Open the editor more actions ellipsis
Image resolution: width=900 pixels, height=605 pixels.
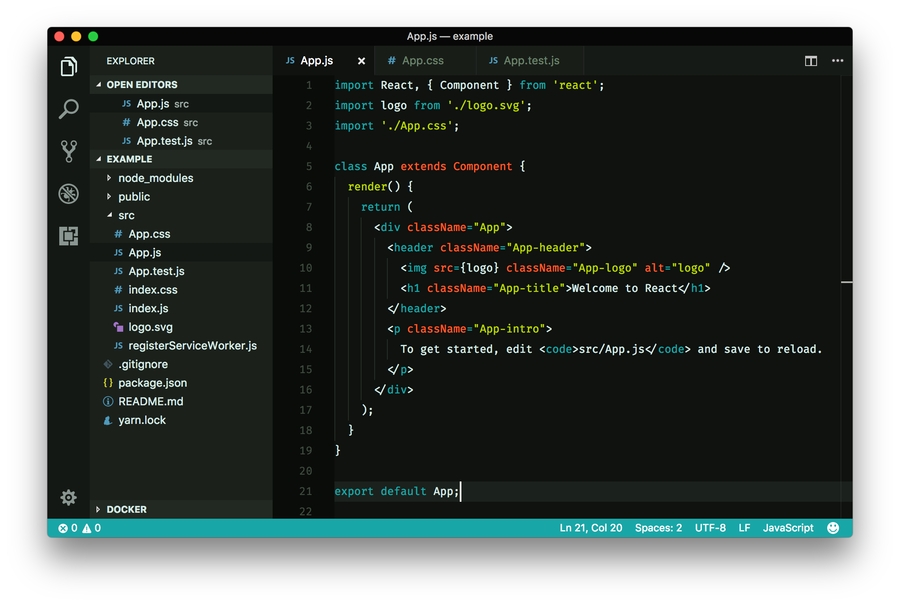pos(837,61)
